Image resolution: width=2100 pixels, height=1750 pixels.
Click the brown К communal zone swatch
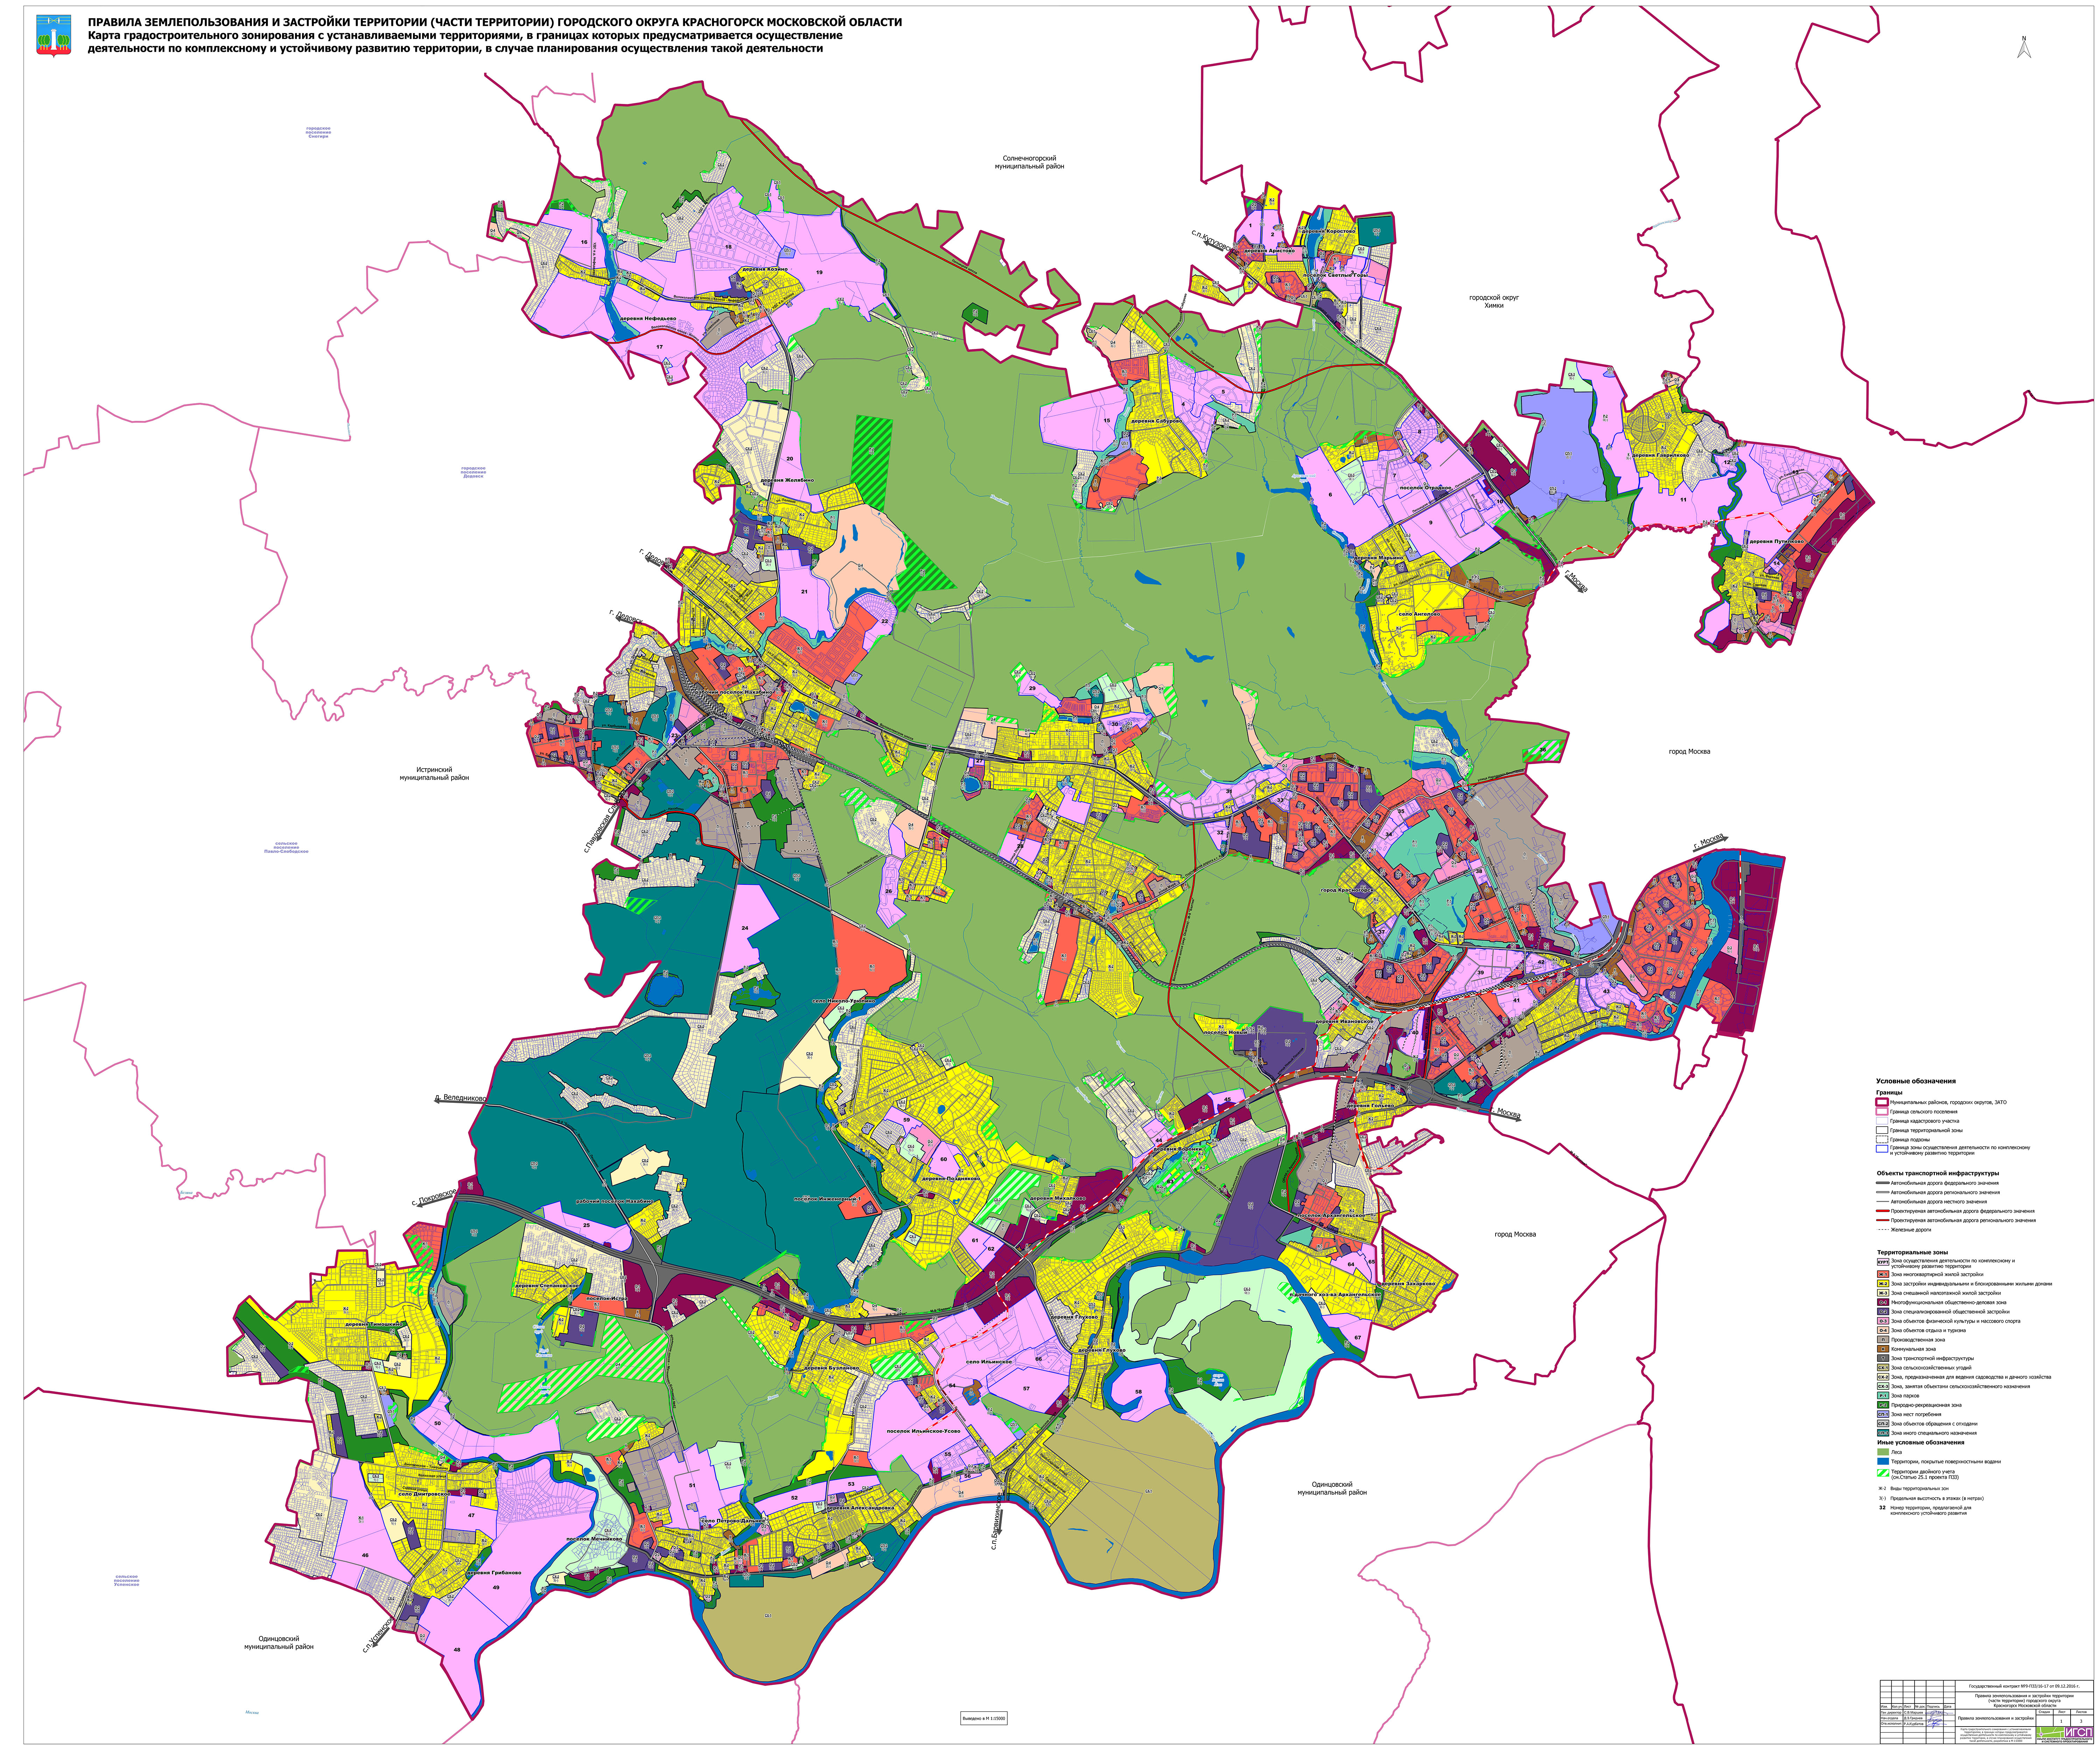pos(1883,1349)
